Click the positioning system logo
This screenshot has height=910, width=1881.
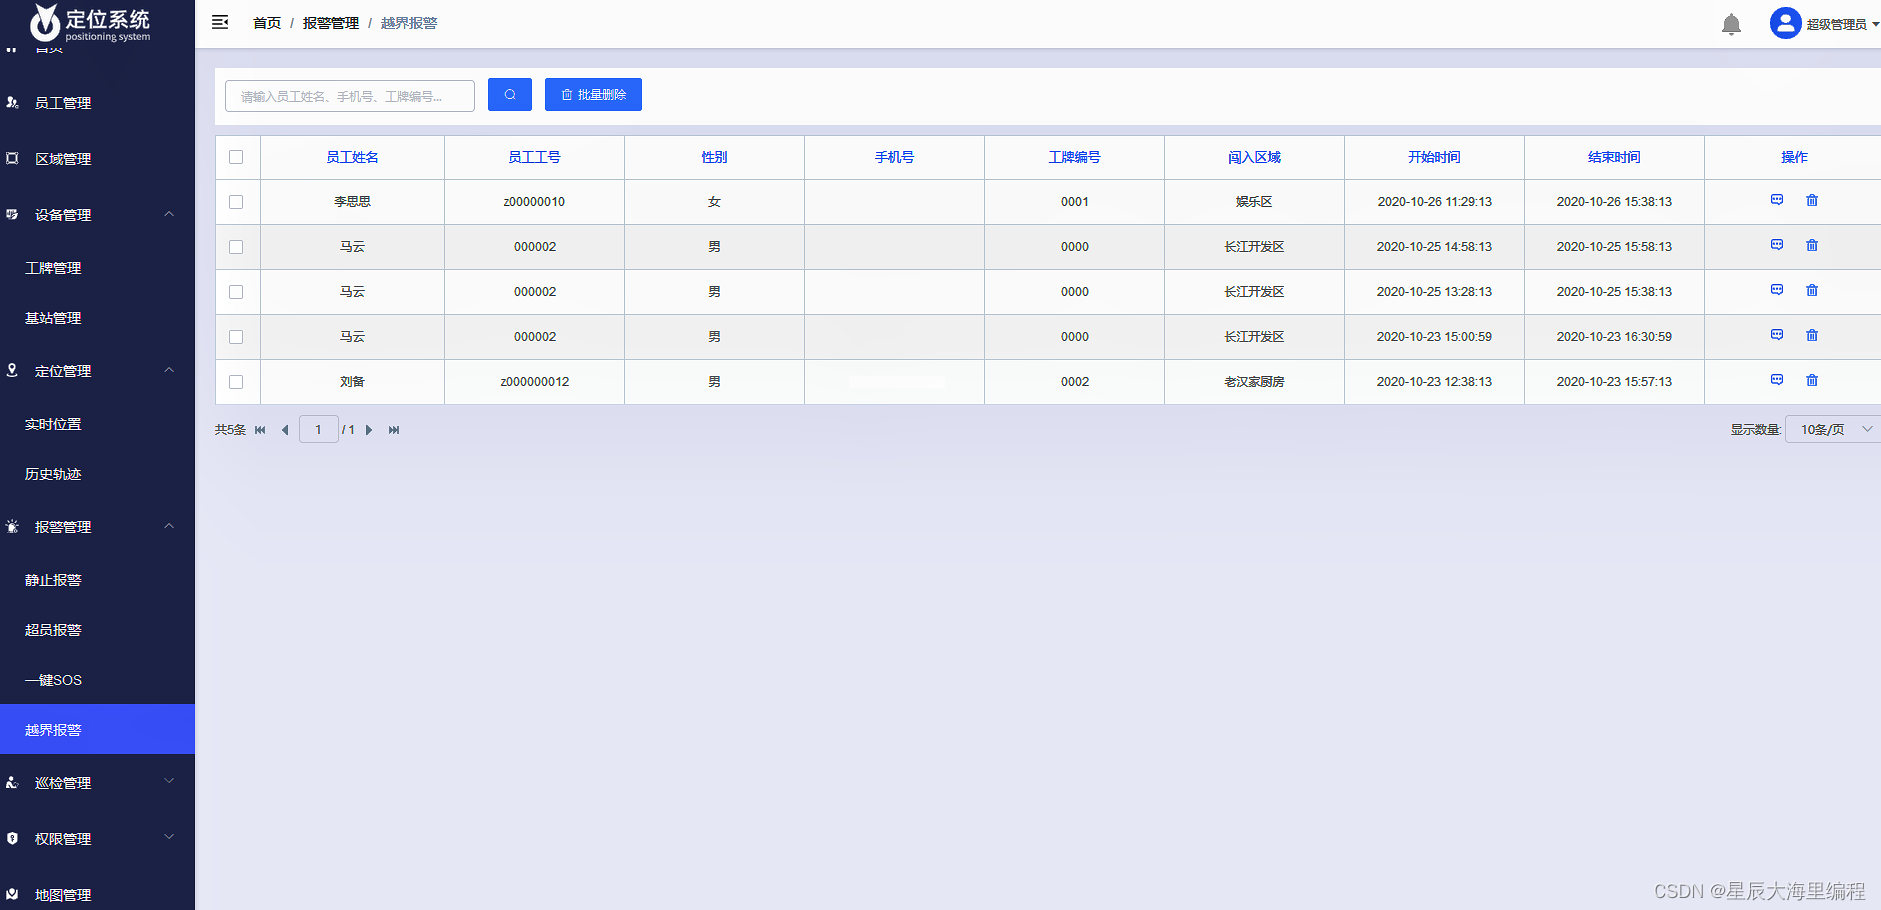click(x=90, y=24)
